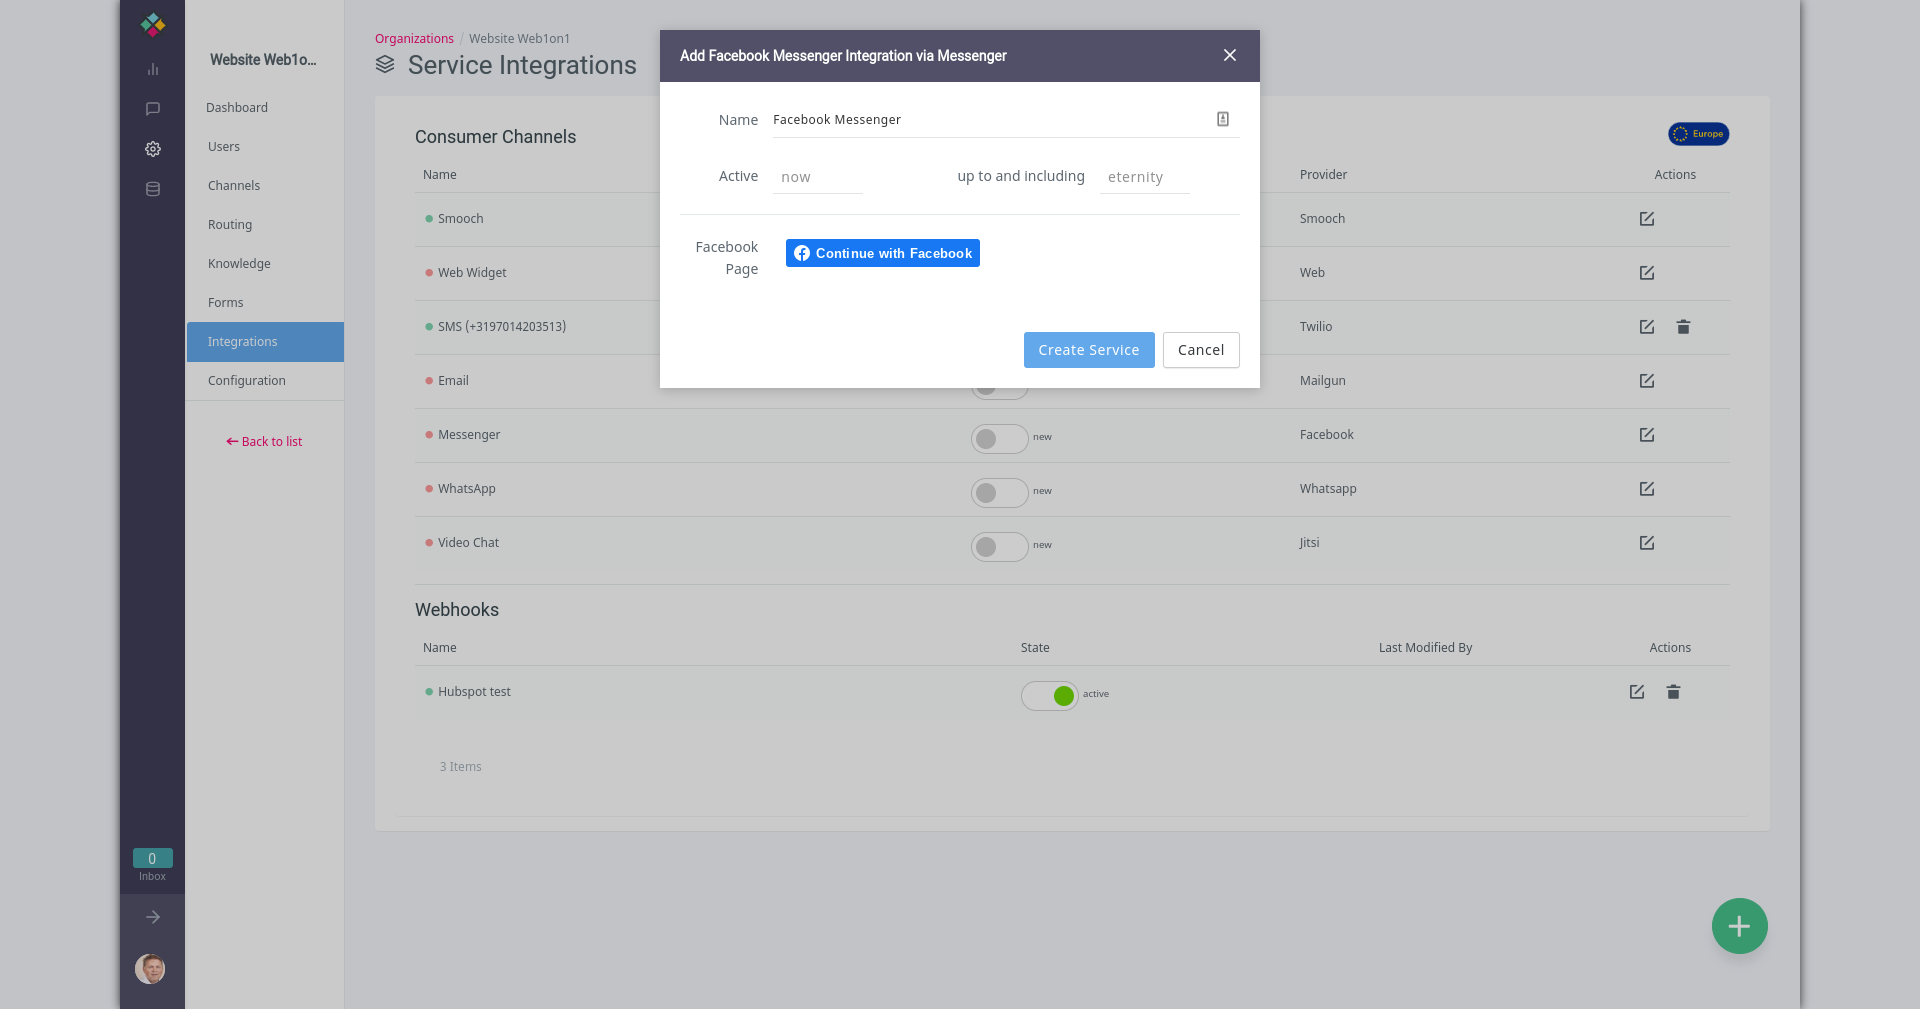Open the Organizations breadcrumb link
The height and width of the screenshot is (1009, 1920).
(x=414, y=39)
